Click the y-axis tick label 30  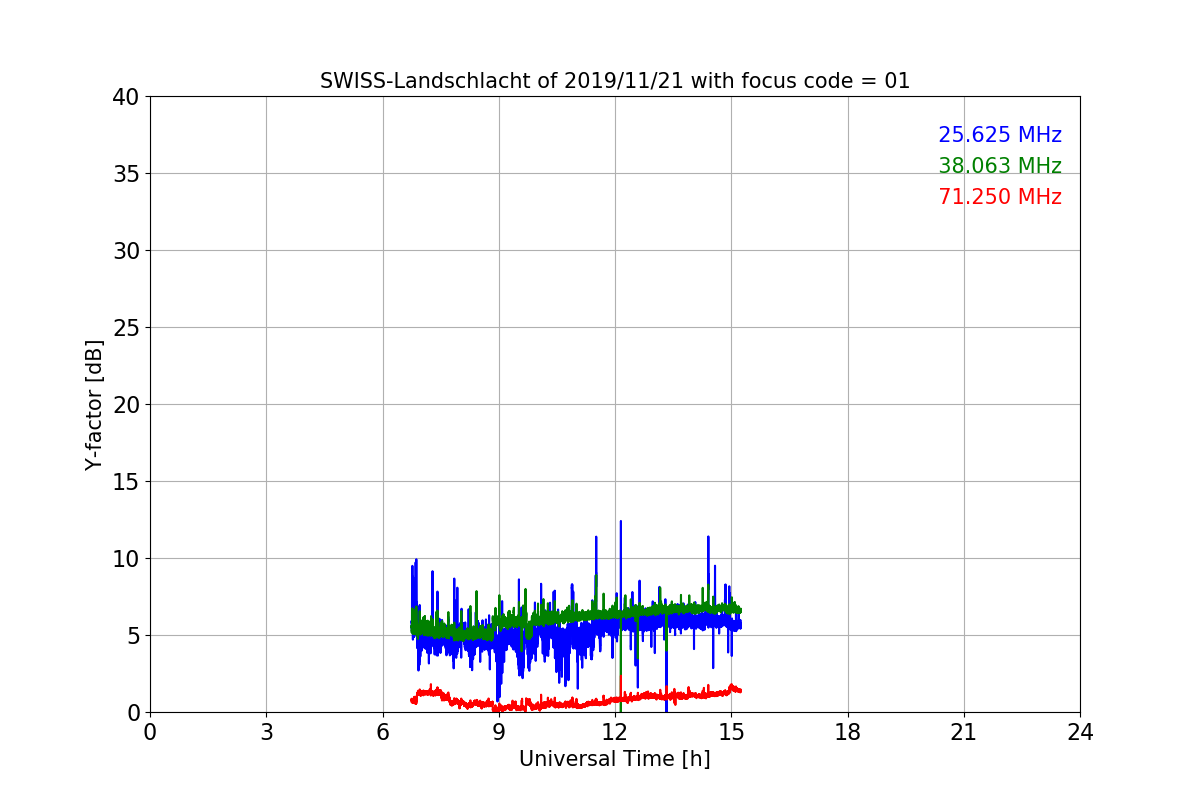coord(126,251)
